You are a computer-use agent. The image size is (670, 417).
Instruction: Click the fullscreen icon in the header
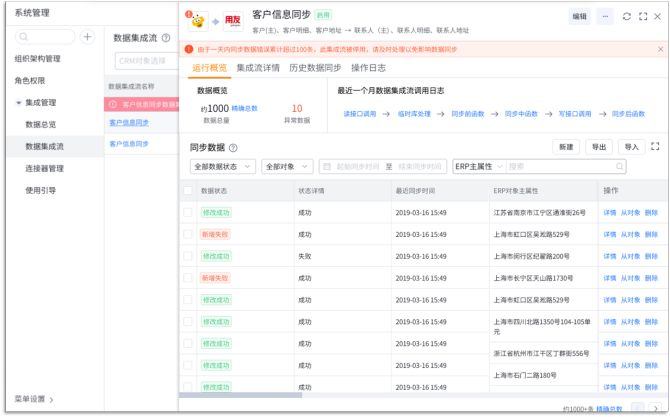pyautogui.click(x=642, y=17)
